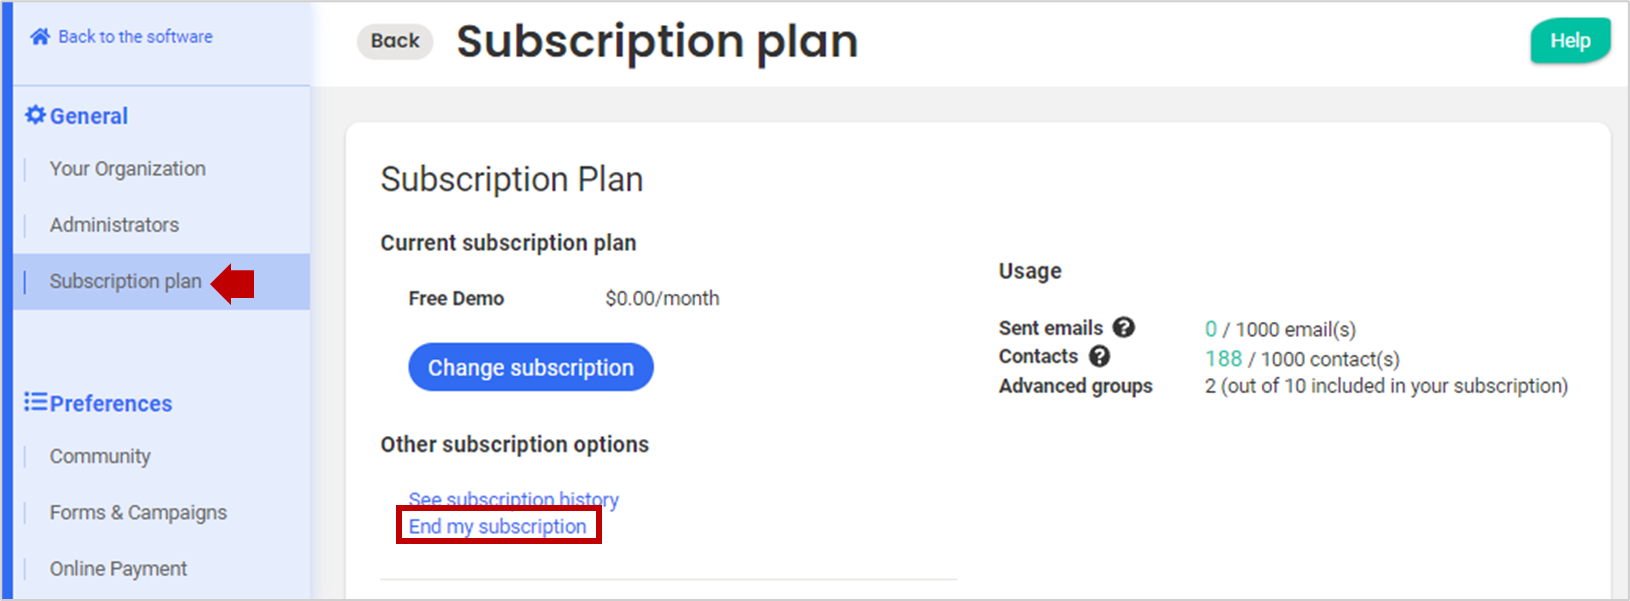Click the Preferences list icon
Screen dimensions: 1630x601
tap(36, 402)
